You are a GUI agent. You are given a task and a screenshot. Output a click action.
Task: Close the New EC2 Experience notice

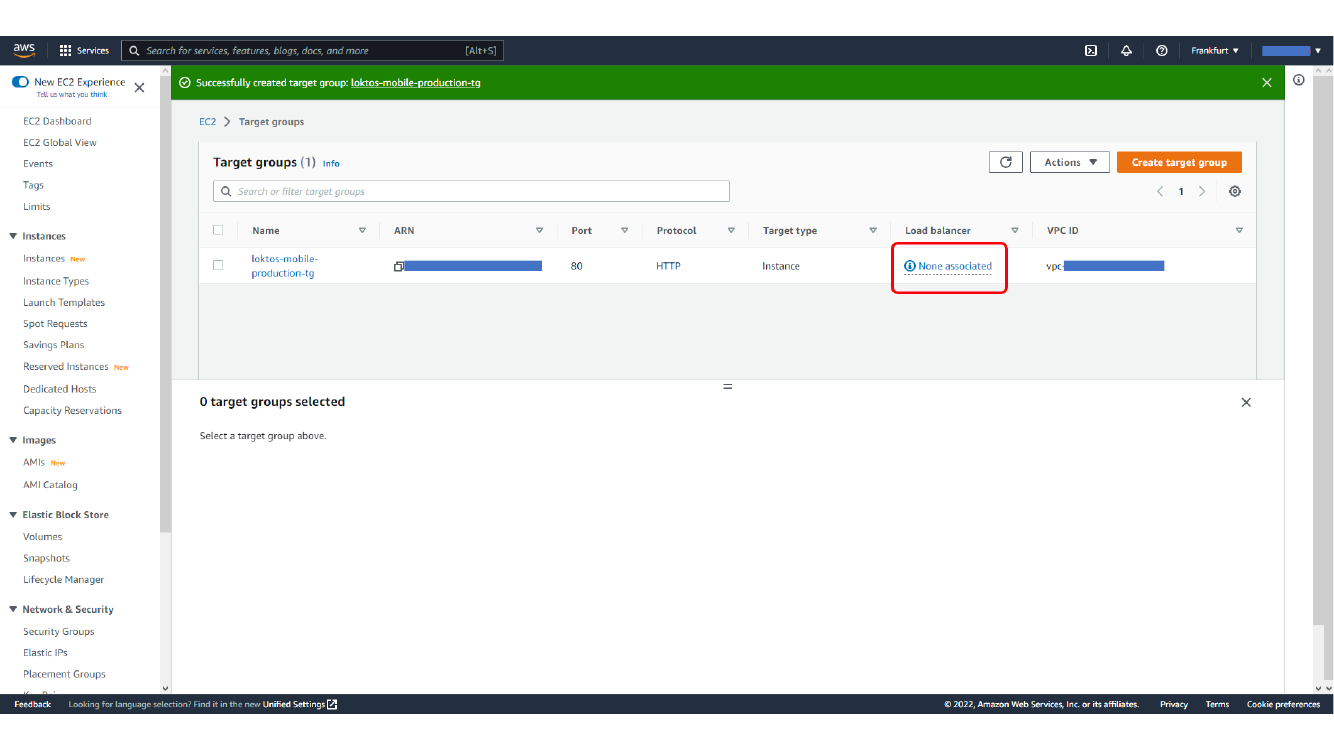(139, 87)
